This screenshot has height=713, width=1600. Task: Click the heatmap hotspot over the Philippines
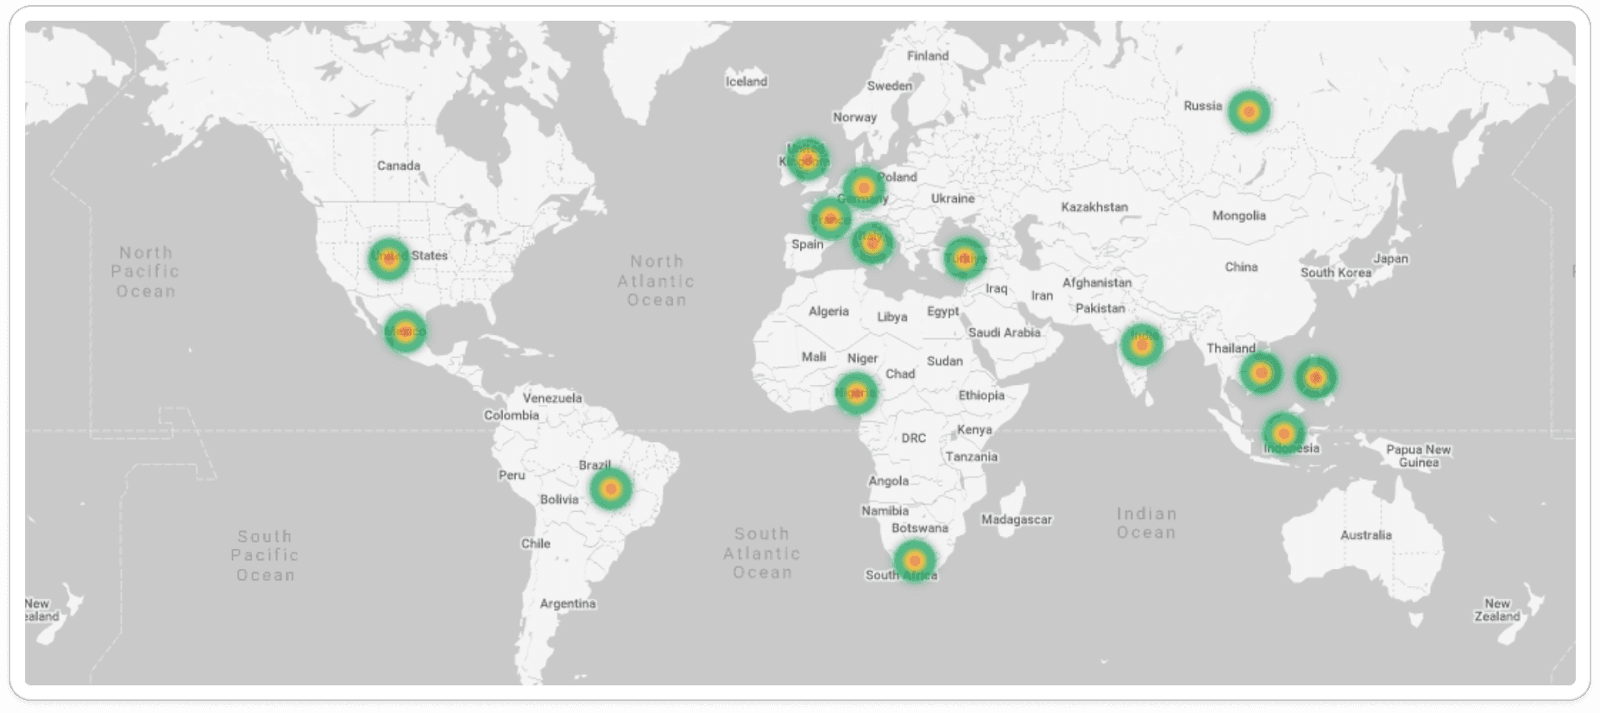click(1316, 377)
